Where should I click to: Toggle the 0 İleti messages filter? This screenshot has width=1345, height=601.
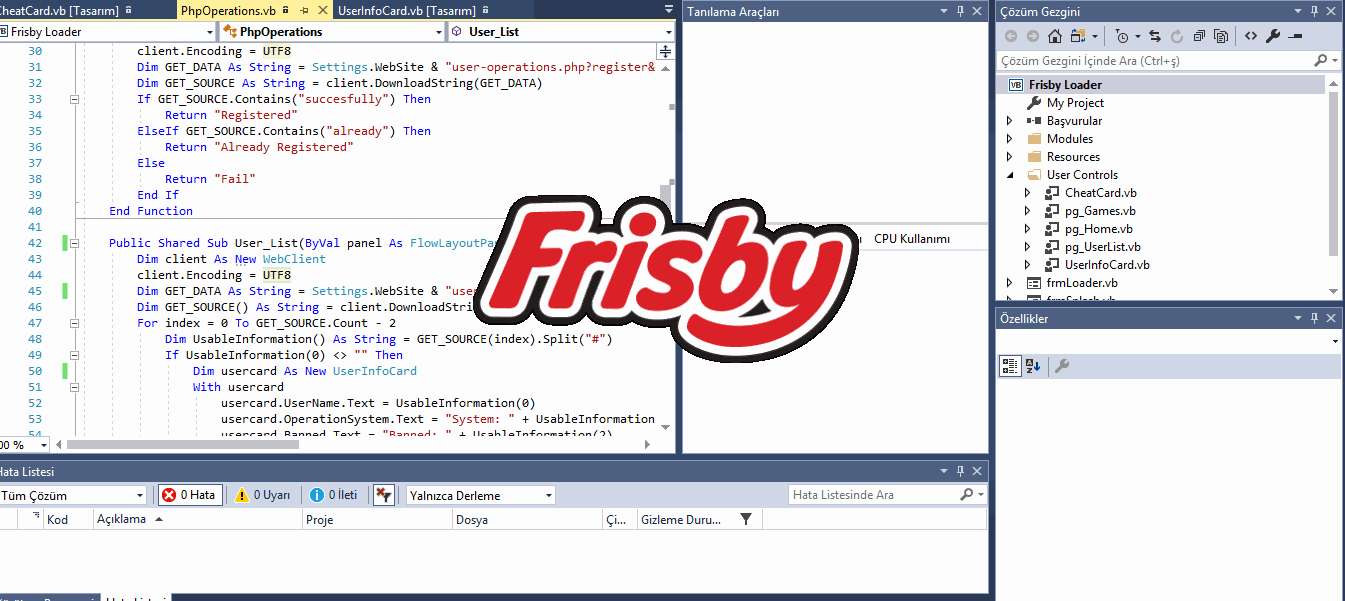click(334, 495)
